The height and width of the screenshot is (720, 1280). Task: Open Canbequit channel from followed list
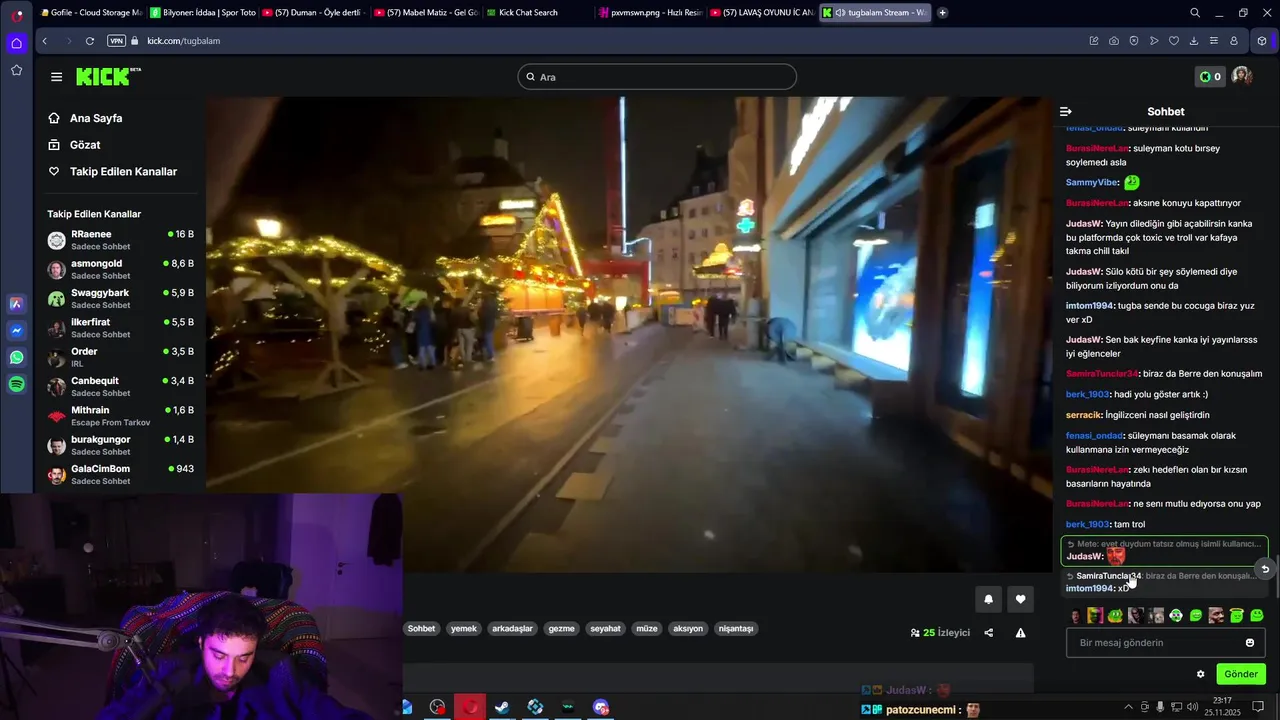pyautogui.click(x=121, y=386)
